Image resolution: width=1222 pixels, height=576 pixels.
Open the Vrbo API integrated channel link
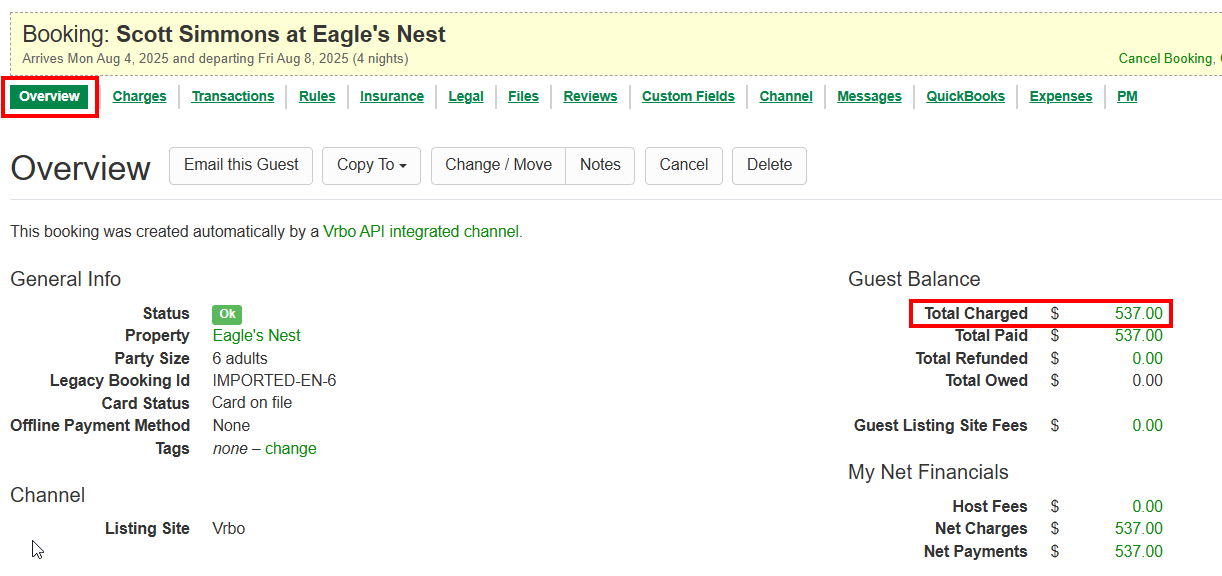(421, 231)
